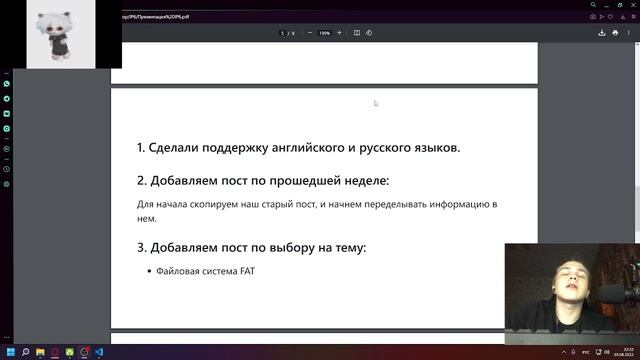Open the PDF viewer more-actions menu
The image size is (640, 360).
[x=629, y=33]
